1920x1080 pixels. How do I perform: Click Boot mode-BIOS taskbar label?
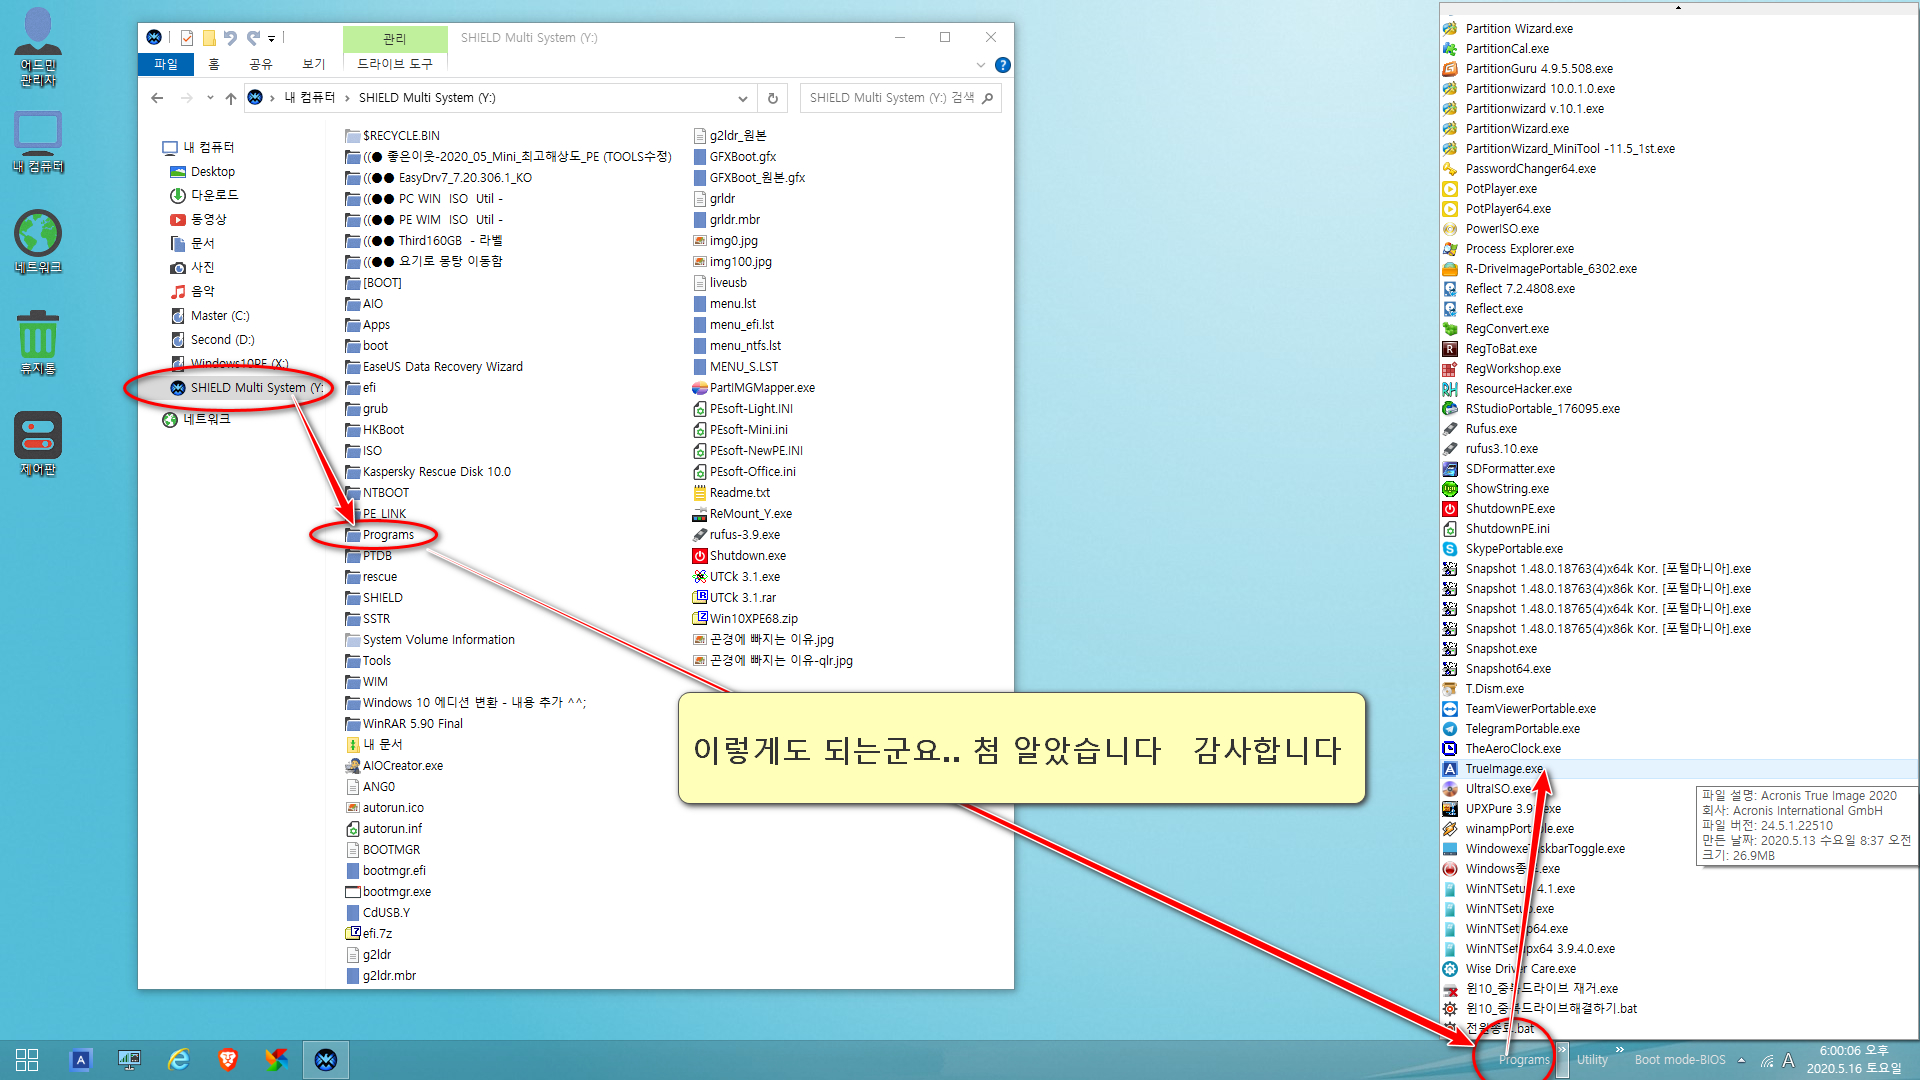1680,1060
